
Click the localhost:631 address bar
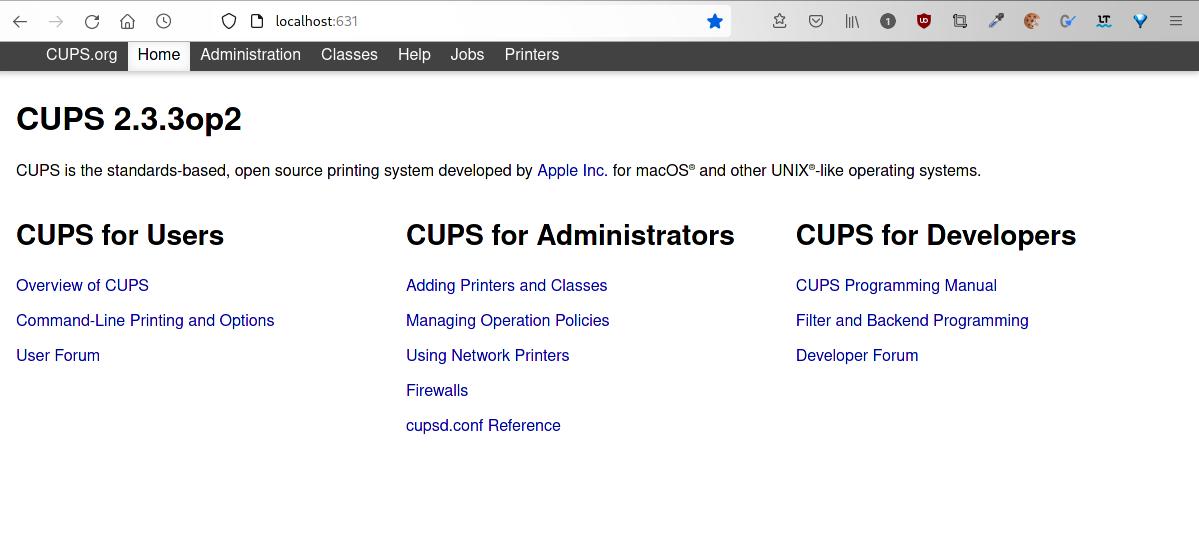(474, 21)
